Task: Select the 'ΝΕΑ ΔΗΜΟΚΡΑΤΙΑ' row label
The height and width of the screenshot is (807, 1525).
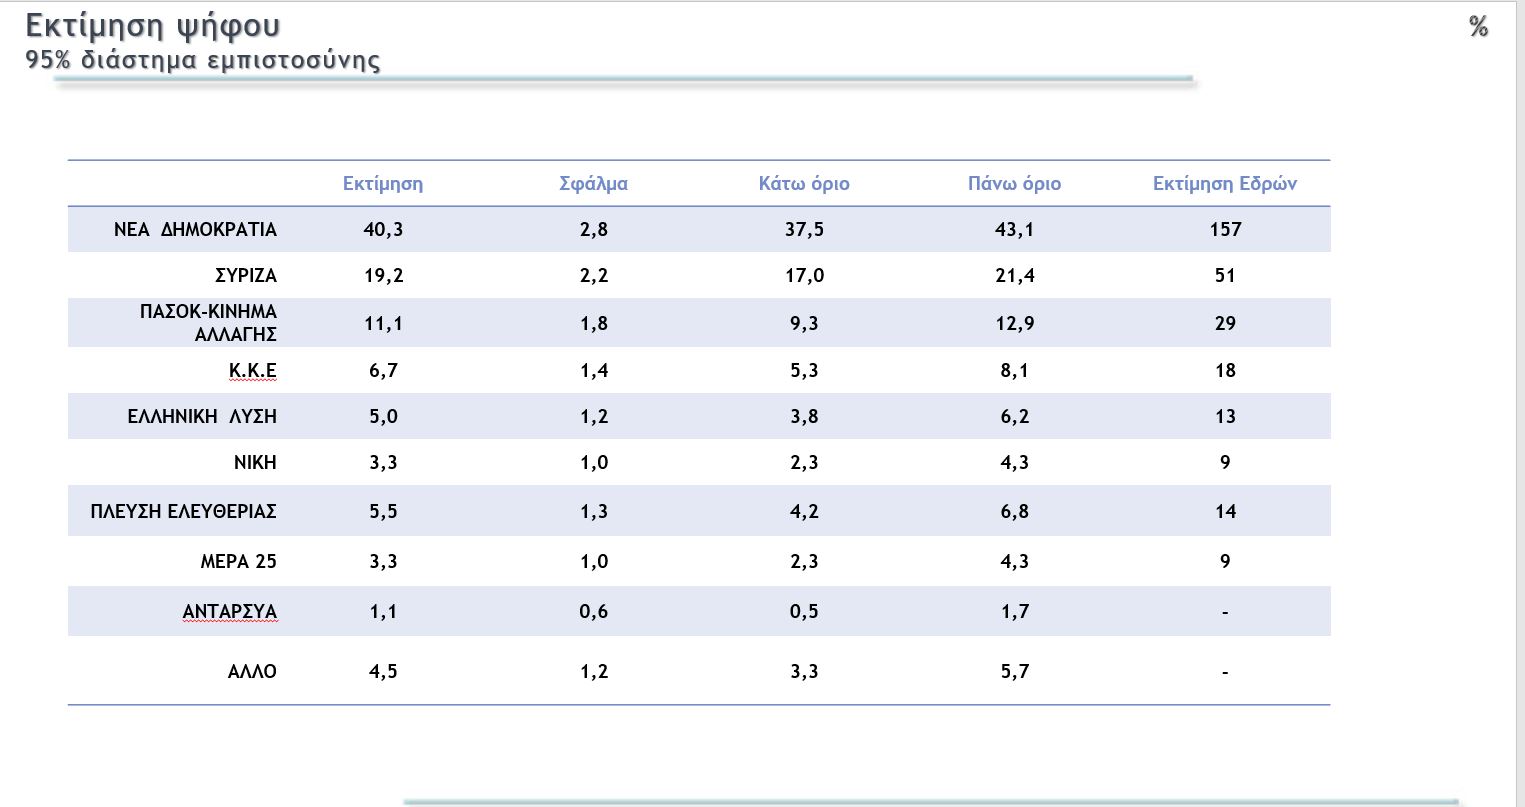Action: point(195,230)
